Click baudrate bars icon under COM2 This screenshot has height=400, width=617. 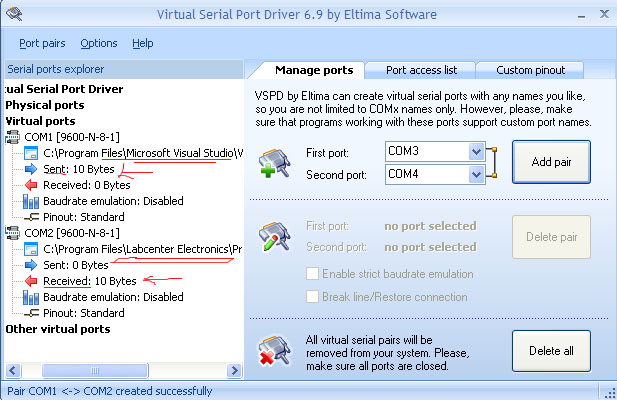pyautogui.click(x=31, y=297)
